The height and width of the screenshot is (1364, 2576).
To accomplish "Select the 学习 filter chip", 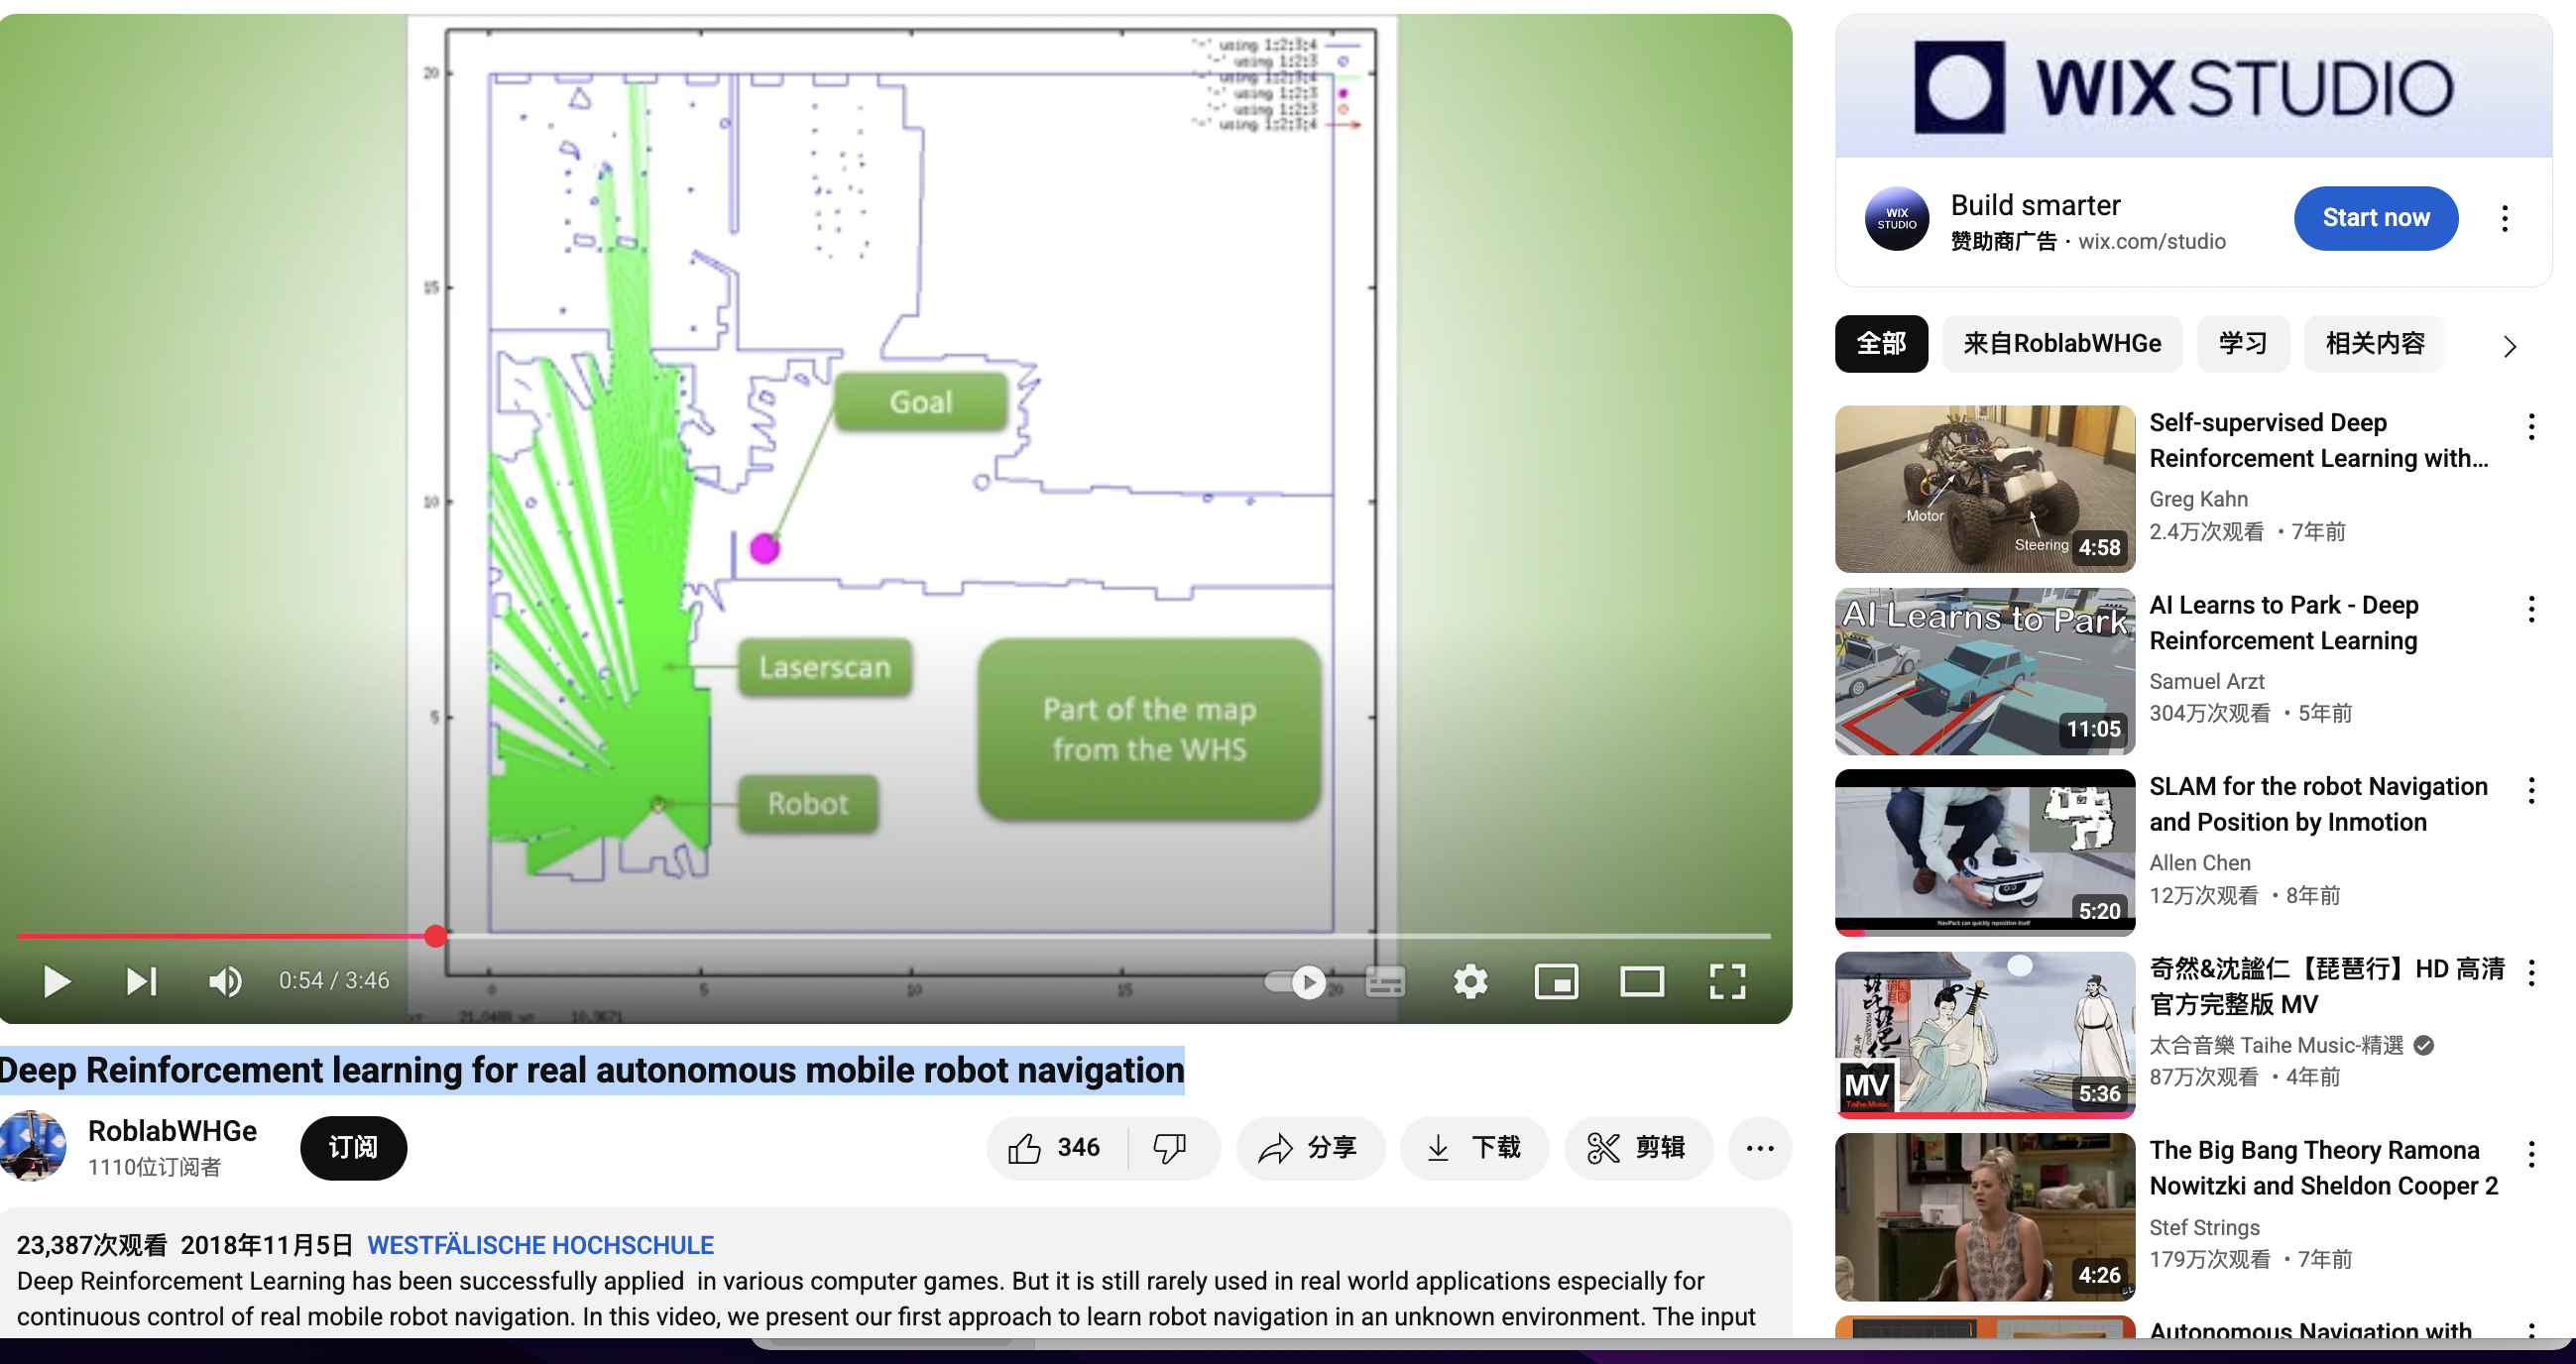I will 2242,343.
